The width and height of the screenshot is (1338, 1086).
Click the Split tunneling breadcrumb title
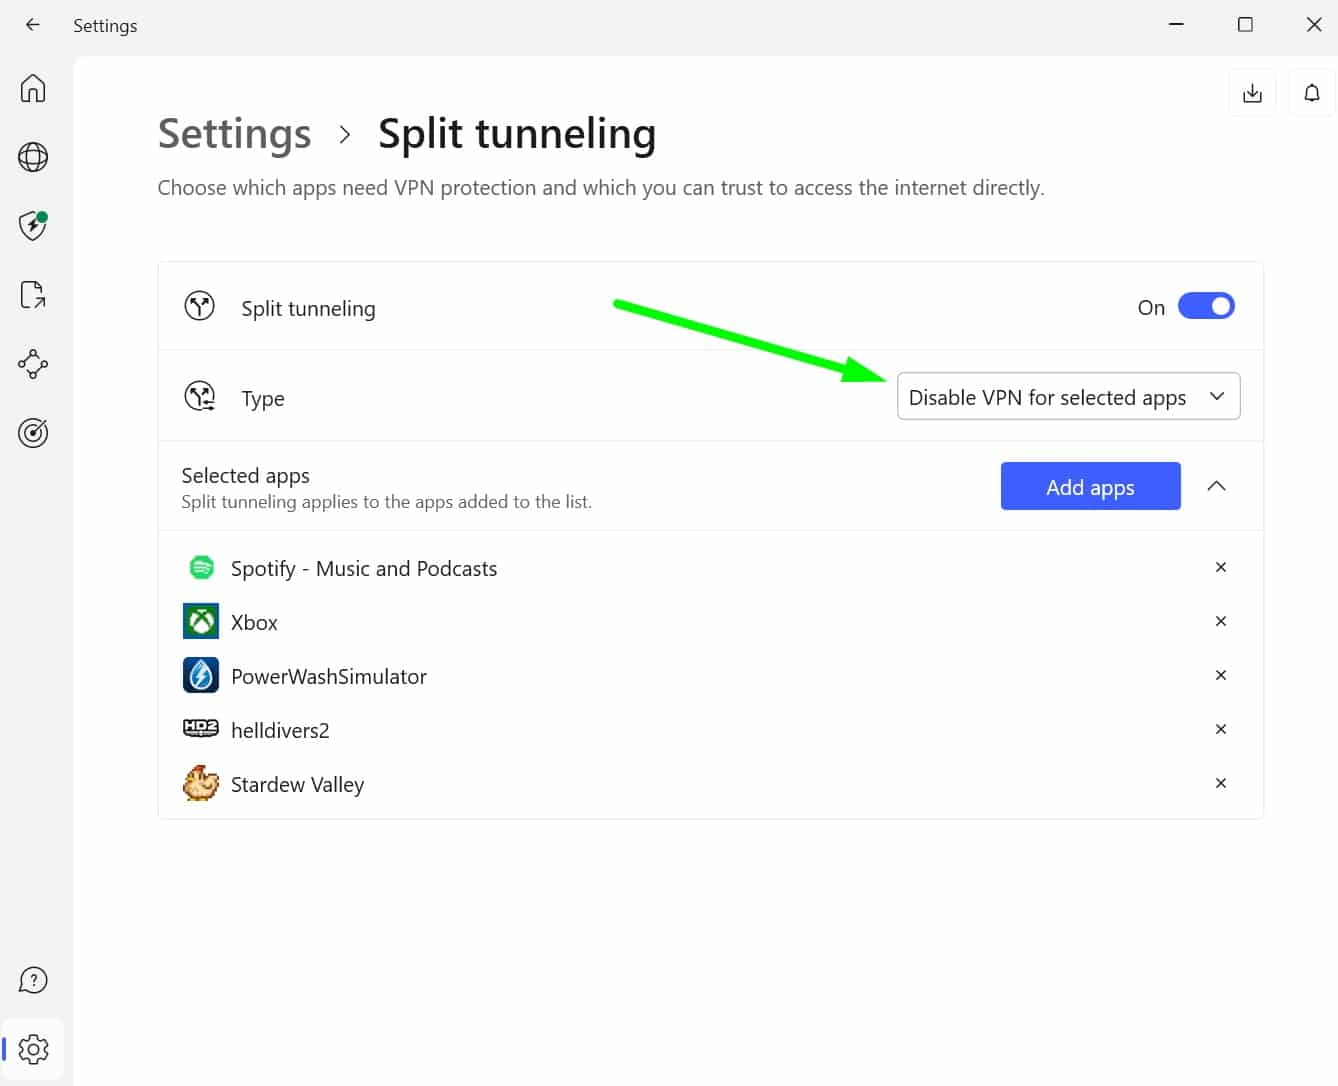517,133
